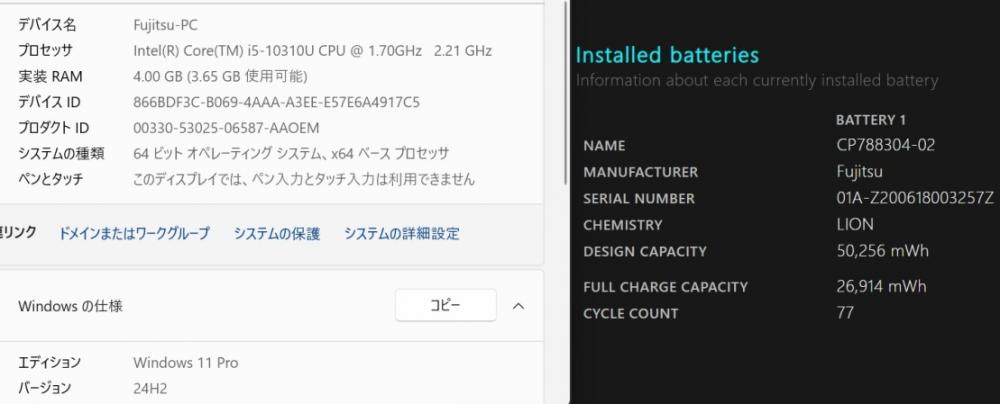Select the device ID 866BDF3C-B069-4AAA-A3EE-E57E6A4917C5
The image size is (1000, 404).
coord(276,102)
